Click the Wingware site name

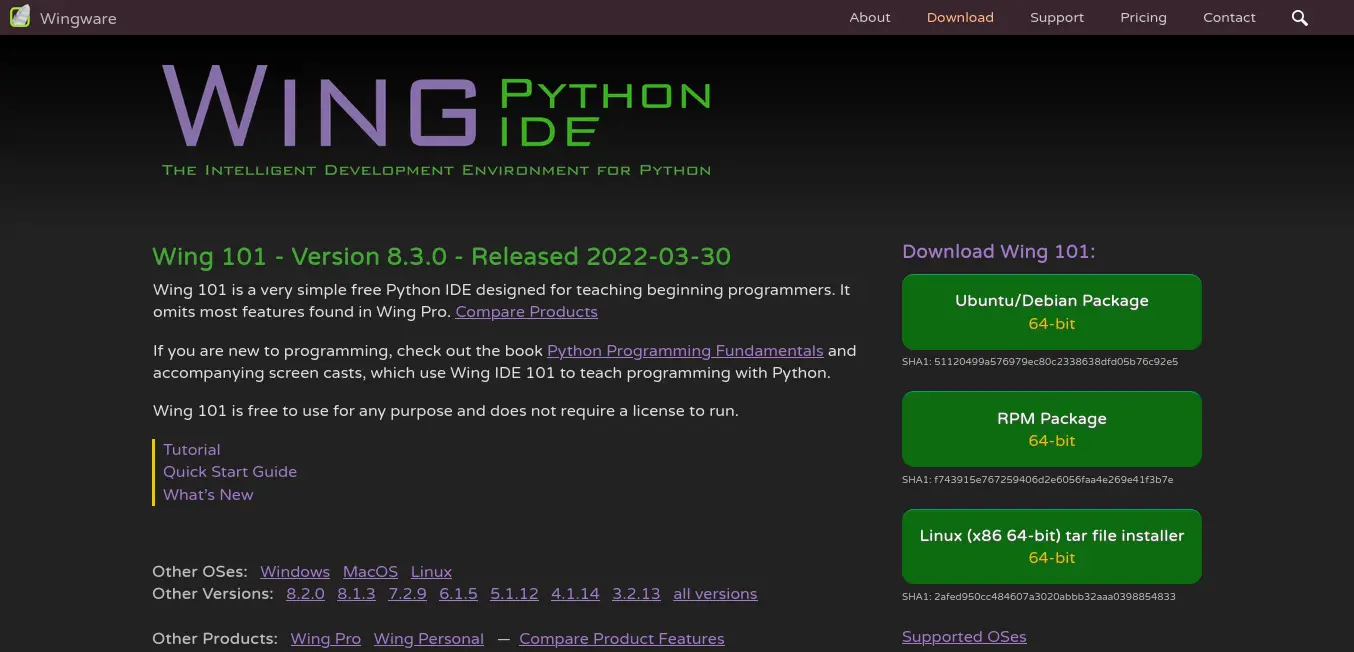click(x=78, y=19)
